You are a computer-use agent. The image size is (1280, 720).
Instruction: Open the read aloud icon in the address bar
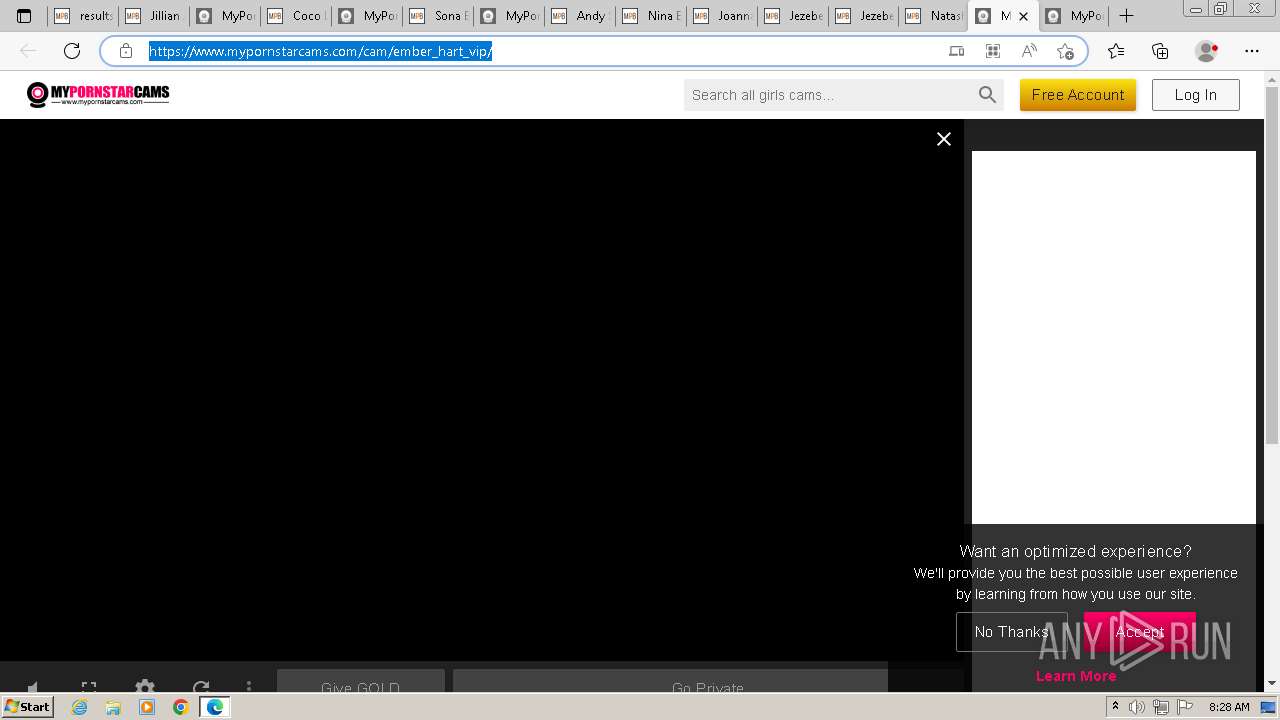(1029, 51)
